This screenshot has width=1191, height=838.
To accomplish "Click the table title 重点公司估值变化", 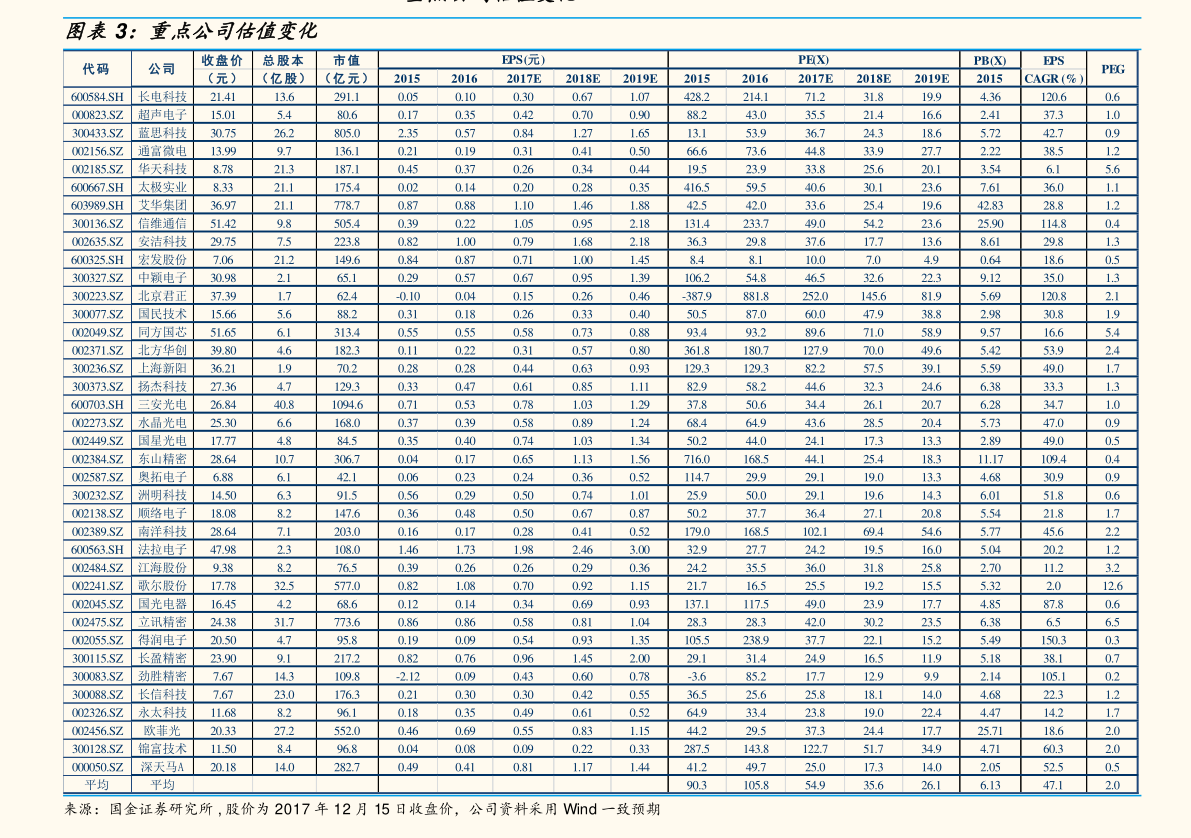I will click(x=234, y=31).
